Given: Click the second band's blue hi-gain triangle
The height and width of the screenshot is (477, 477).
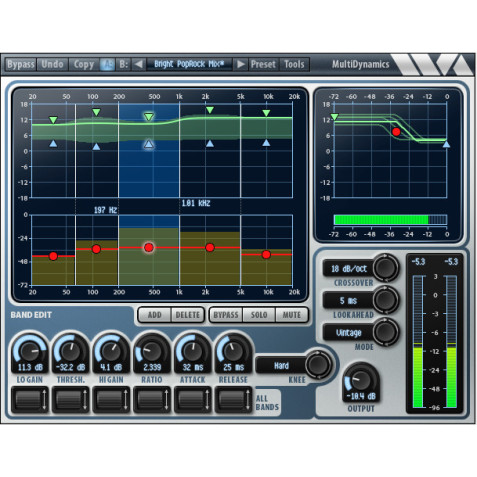Looking at the screenshot, I should coord(96,146).
